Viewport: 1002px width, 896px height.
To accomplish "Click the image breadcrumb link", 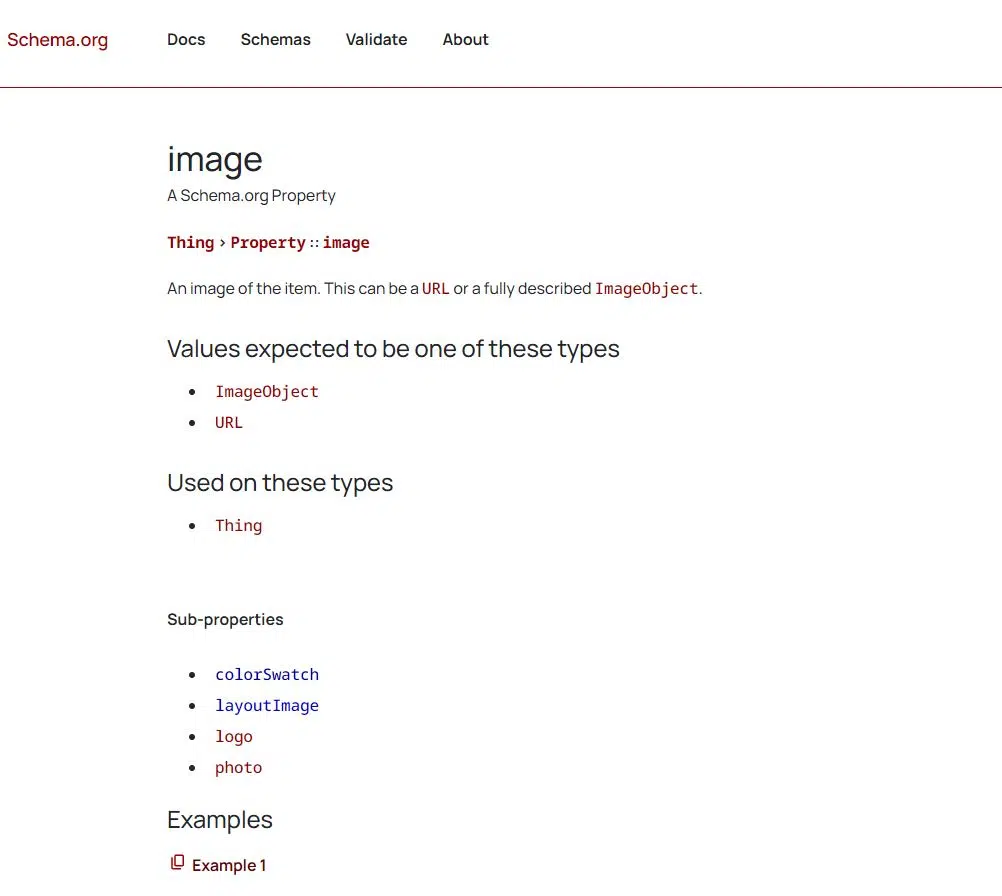I will [346, 243].
